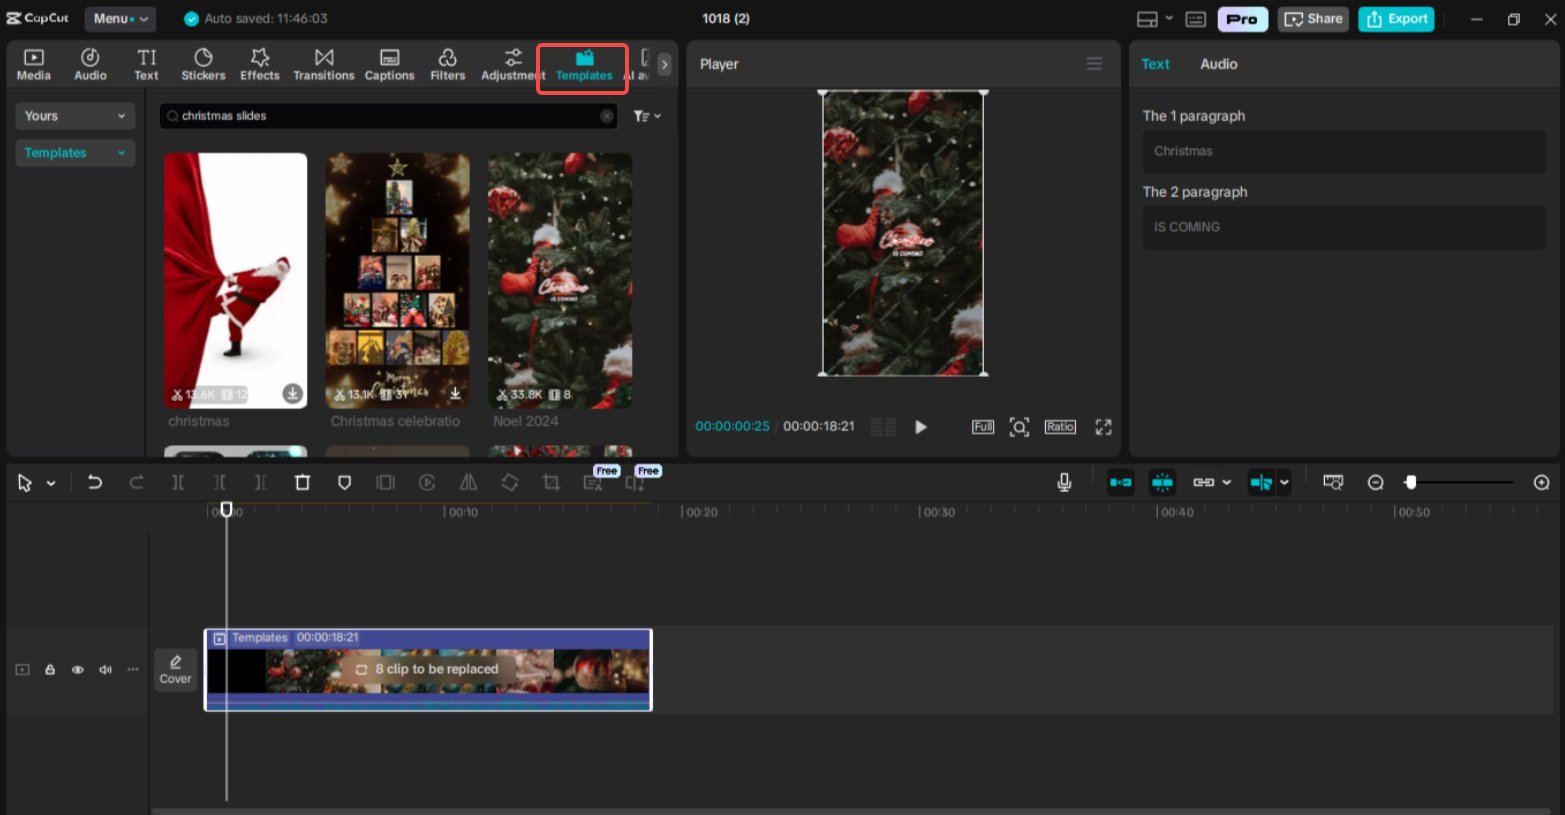
Task: Click the delete trash icon in timeline toolbar
Action: [x=302, y=483]
